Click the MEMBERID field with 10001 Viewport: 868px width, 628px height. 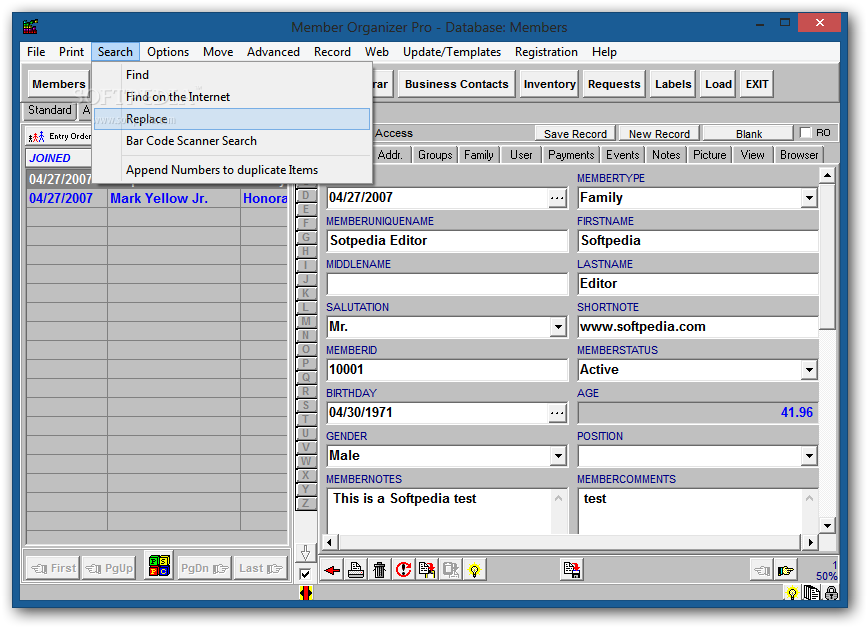pyautogui.click(x=447, y=370)
